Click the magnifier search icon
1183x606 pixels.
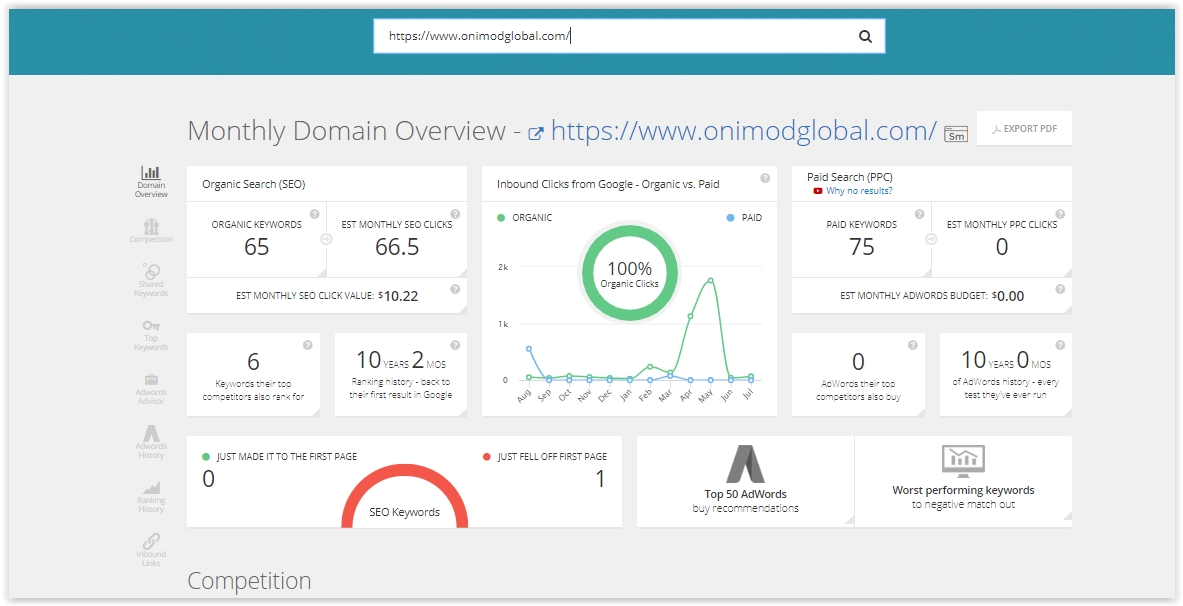point(865,36)
